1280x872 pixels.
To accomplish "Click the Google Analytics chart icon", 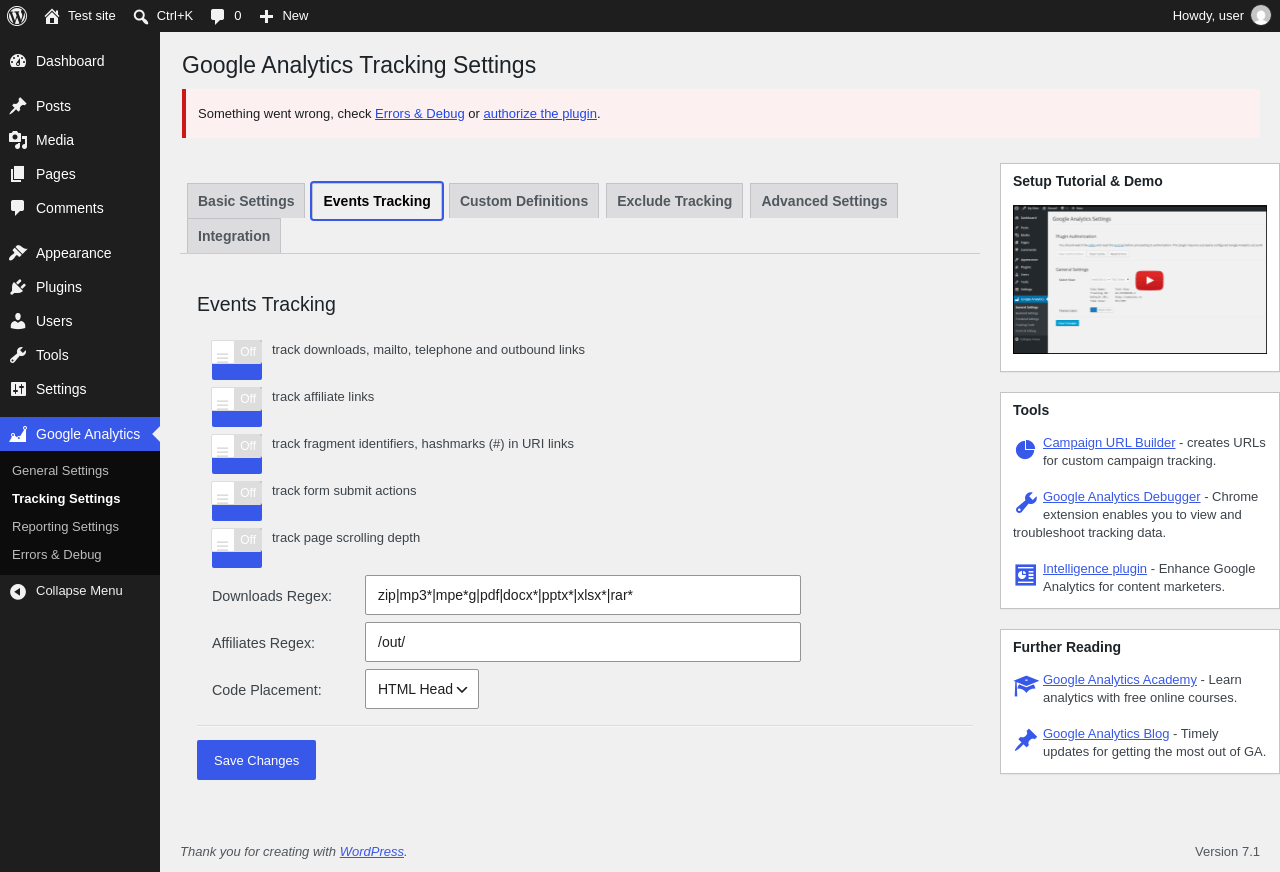I will click(x=18, y=434).
